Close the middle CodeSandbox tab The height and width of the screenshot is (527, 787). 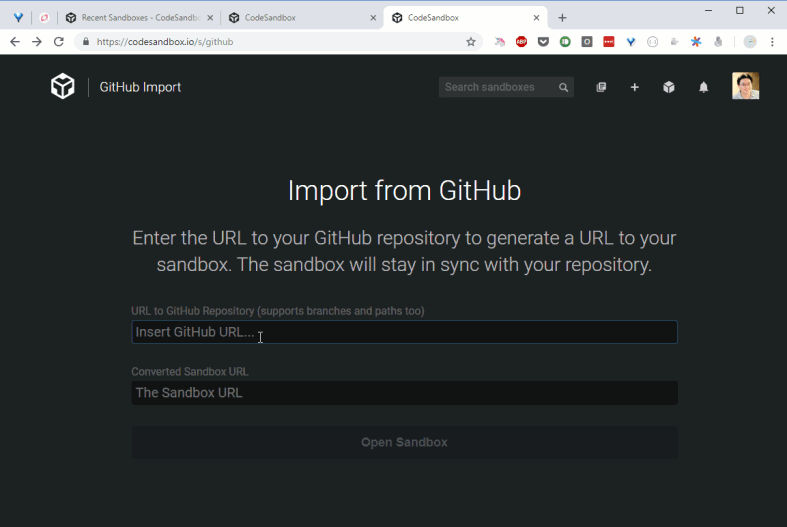373,18
